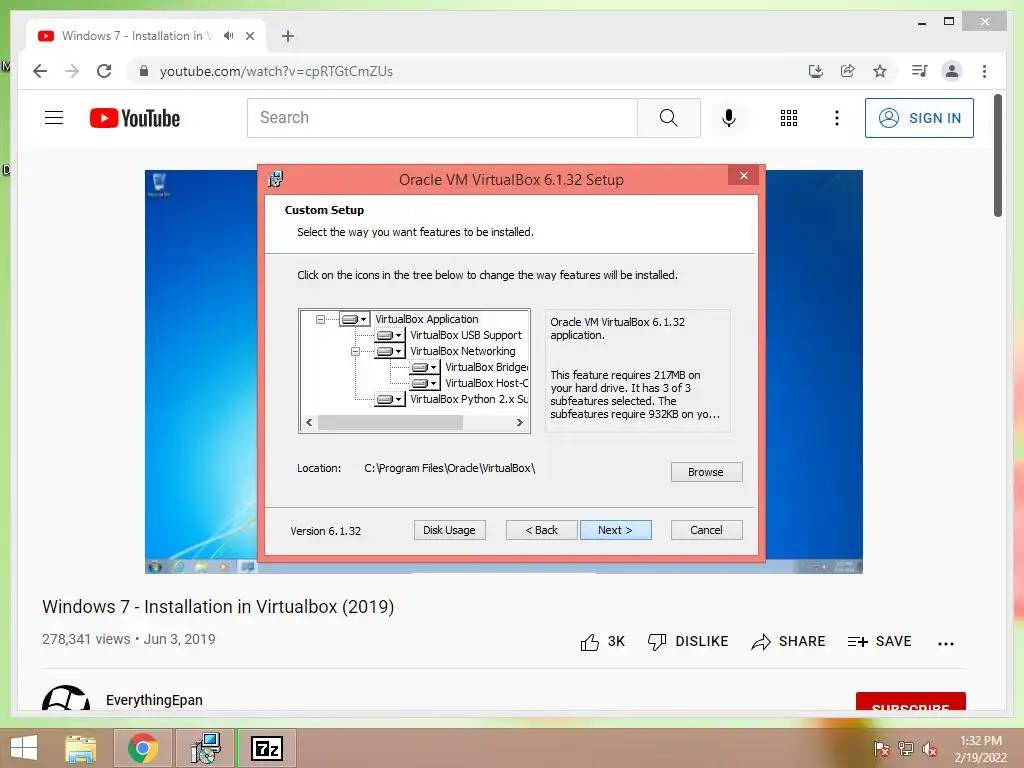1024x768 pixels.
Task: Click the EverythingEpan channel avatar
Action: 66,697
